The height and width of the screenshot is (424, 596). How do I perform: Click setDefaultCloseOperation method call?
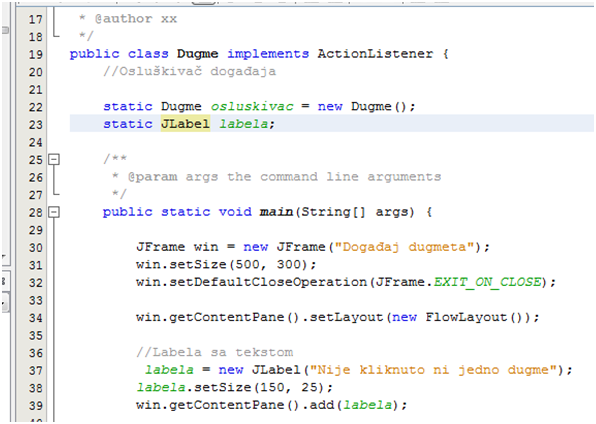(268, 282)
